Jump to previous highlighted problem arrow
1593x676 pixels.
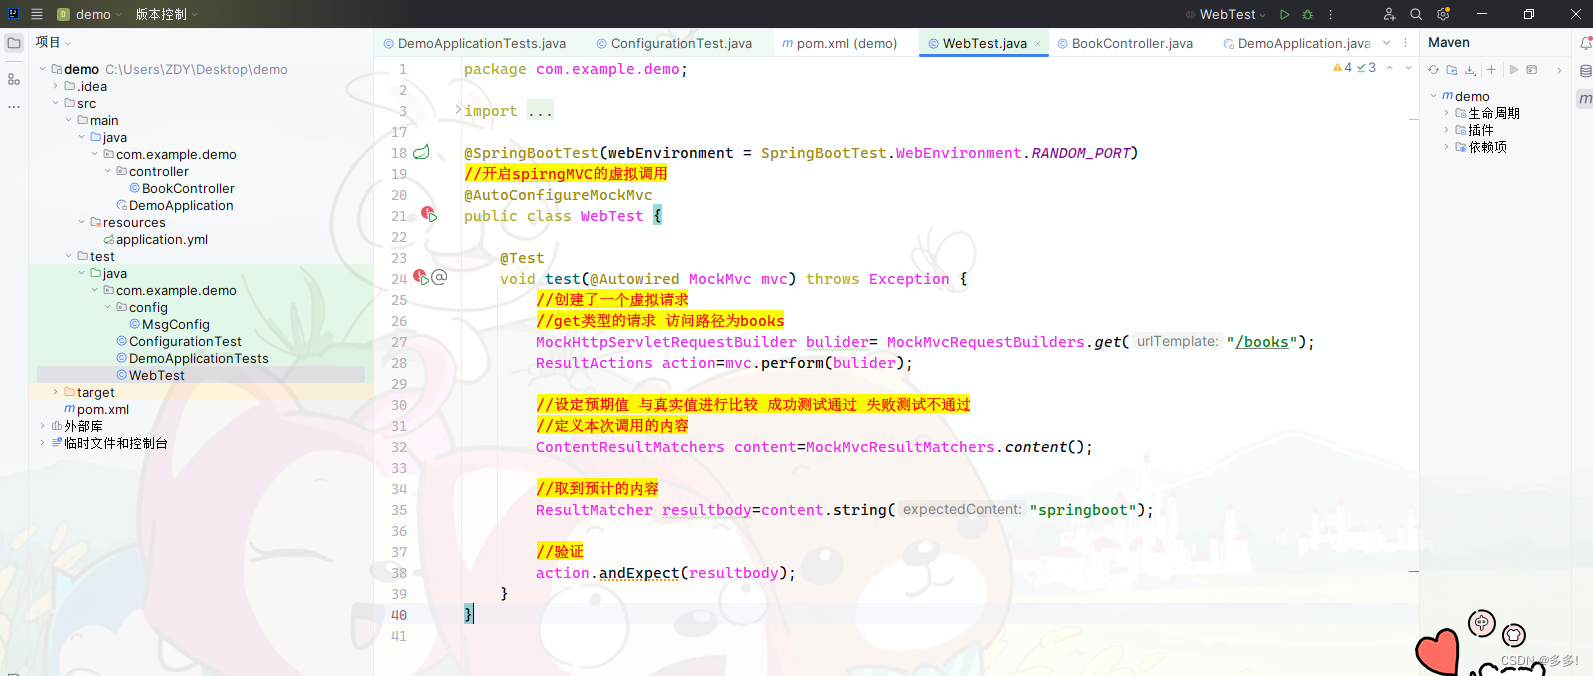(x=1389, y=68)
